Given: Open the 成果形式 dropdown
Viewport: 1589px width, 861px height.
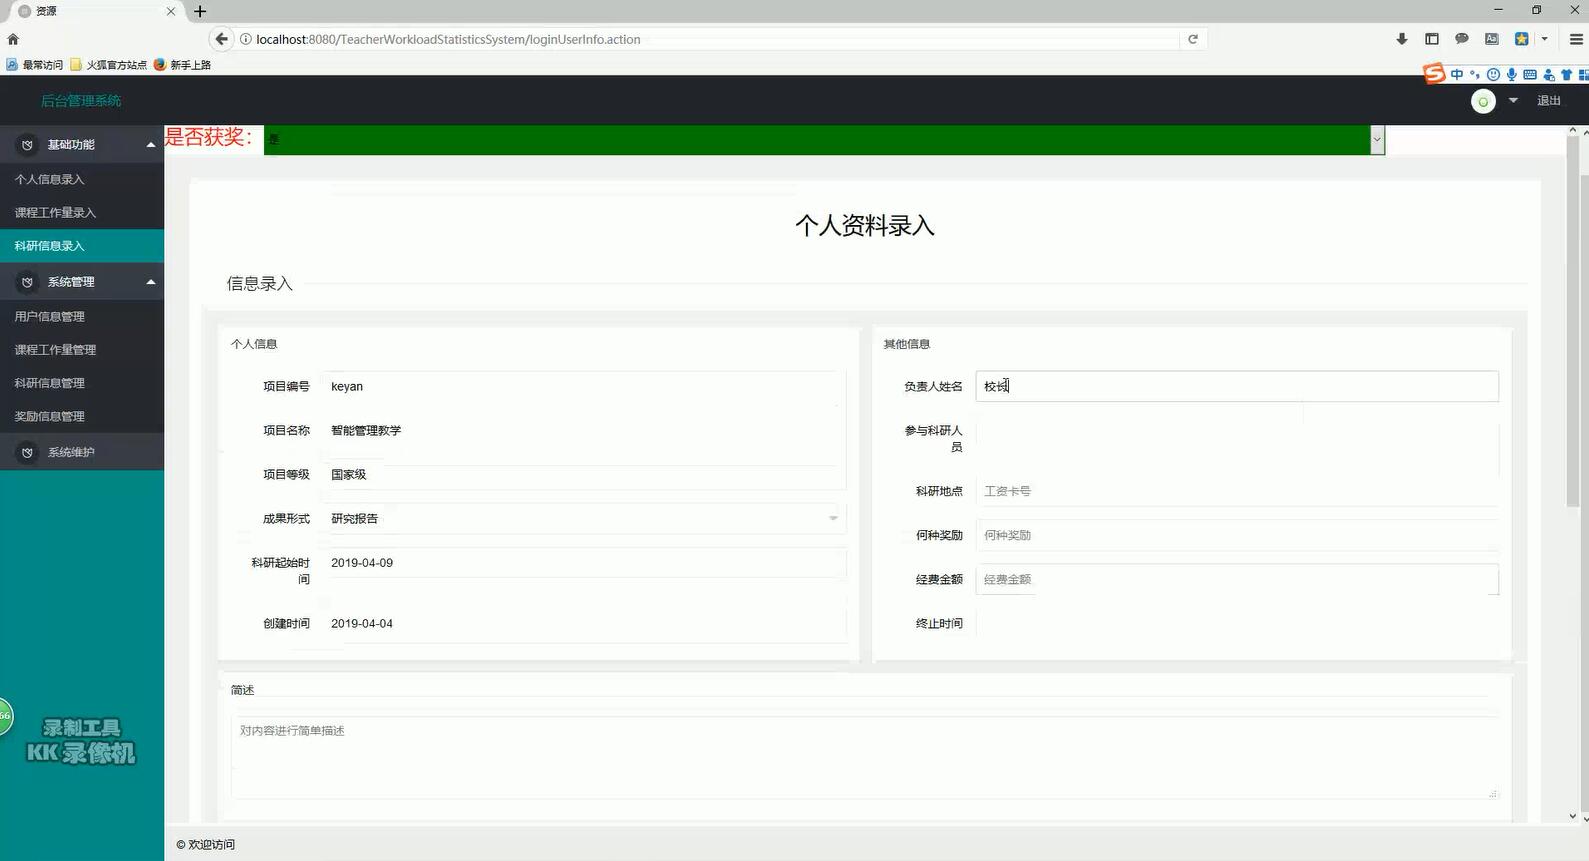Looking at the screenshot, I should (x=584, y=518).
